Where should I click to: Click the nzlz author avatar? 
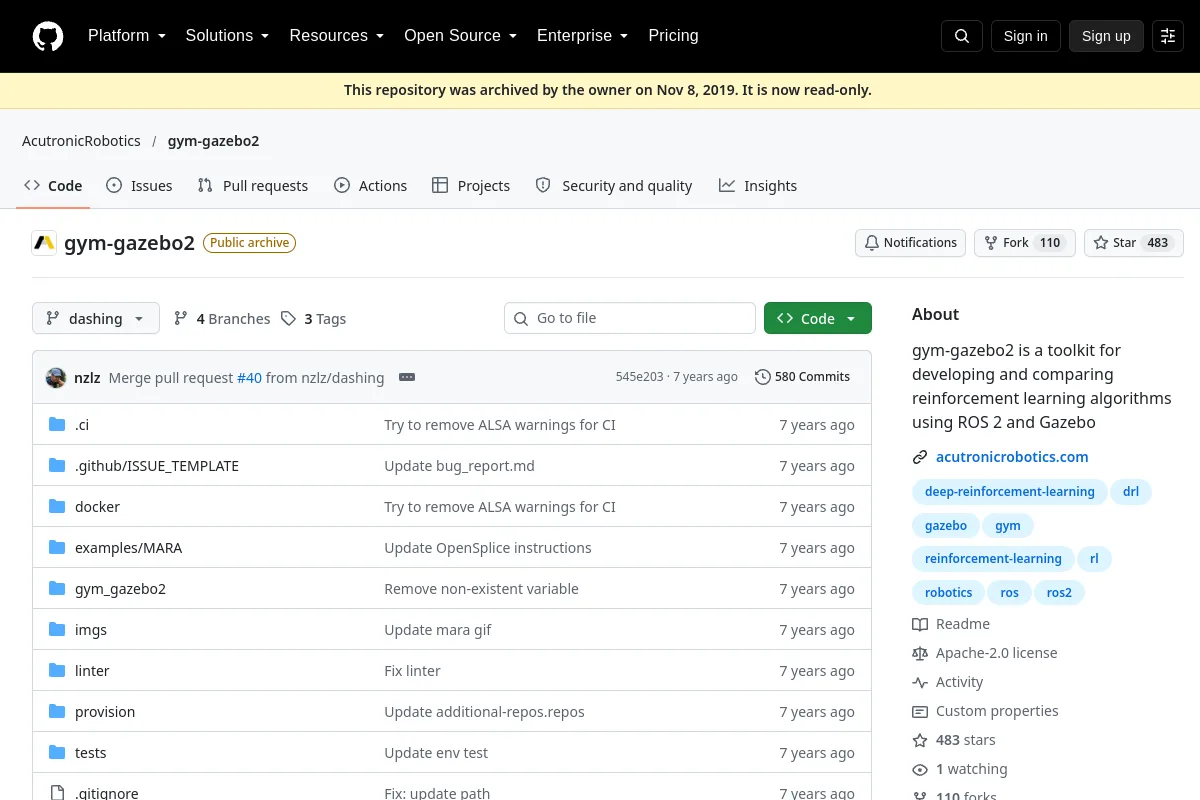pos(56,377)
